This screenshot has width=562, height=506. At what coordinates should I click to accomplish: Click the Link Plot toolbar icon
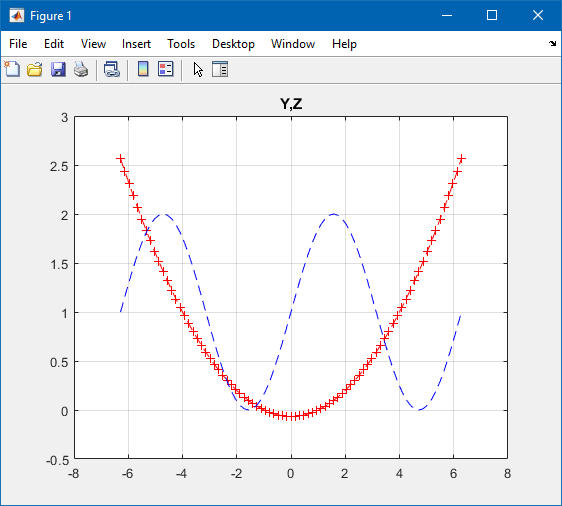coord(112,69)
